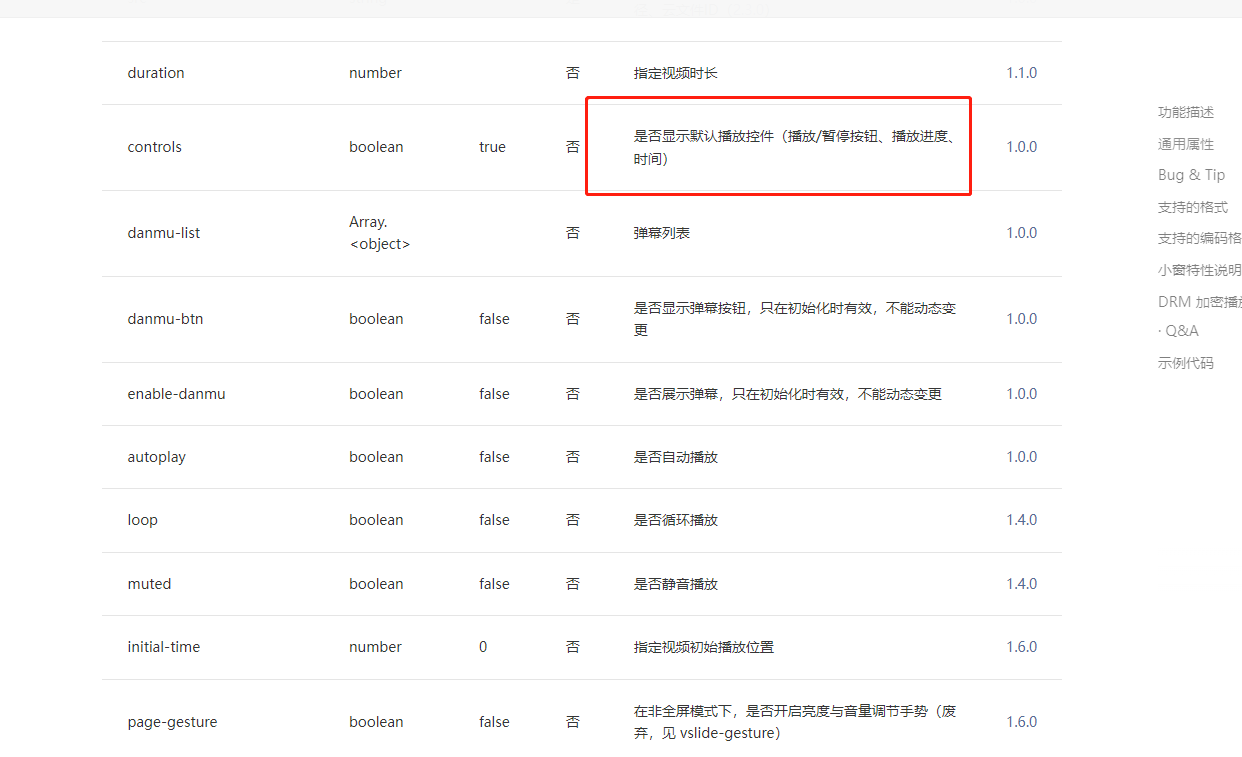Click the number type in initial-time row

click(x=376, y=647)
